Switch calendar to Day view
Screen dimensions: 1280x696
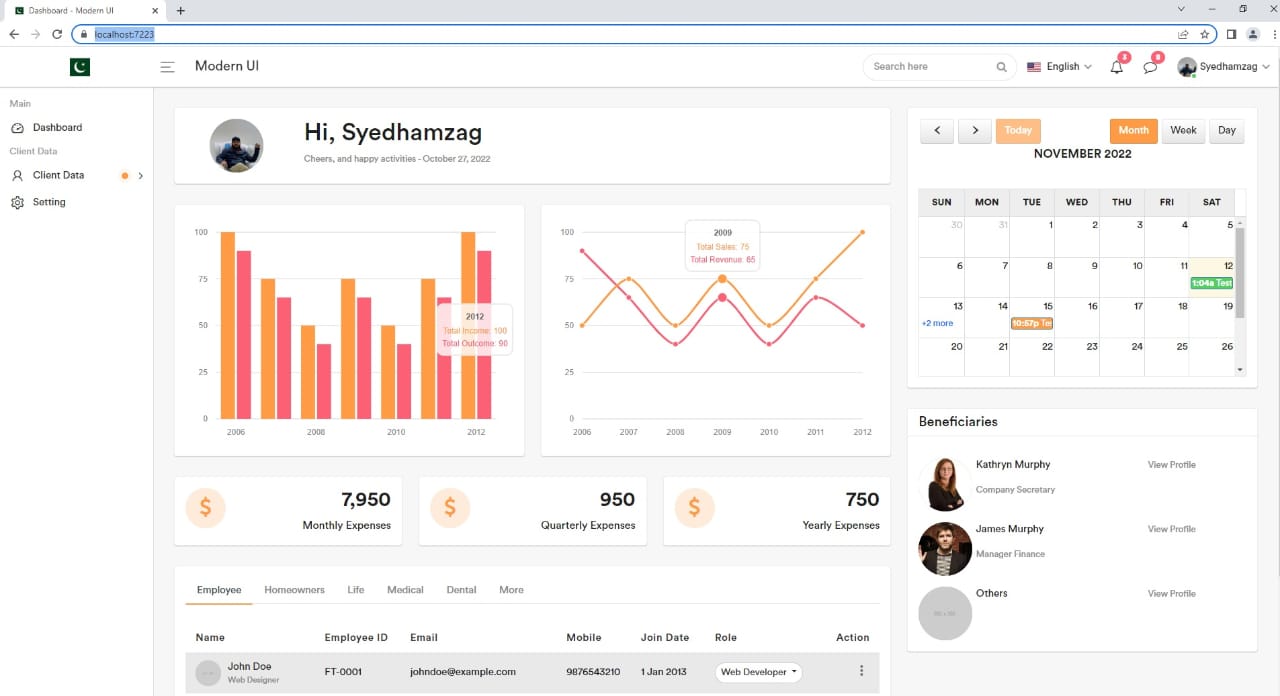(x=1226, y=130)
